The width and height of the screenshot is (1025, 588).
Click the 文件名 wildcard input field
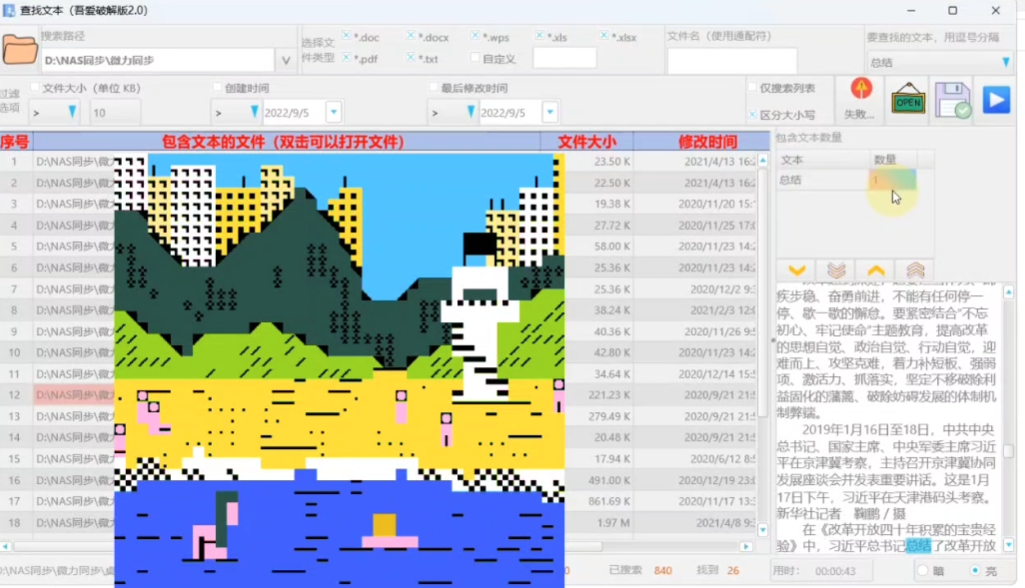732,60
